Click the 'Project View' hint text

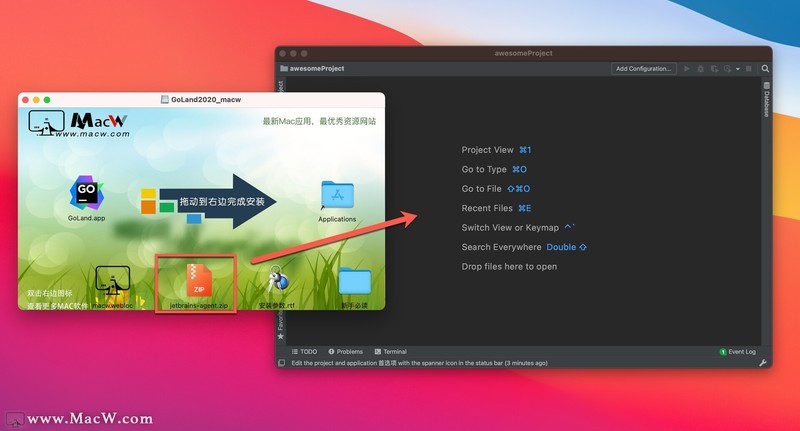(x=487, y=150)
